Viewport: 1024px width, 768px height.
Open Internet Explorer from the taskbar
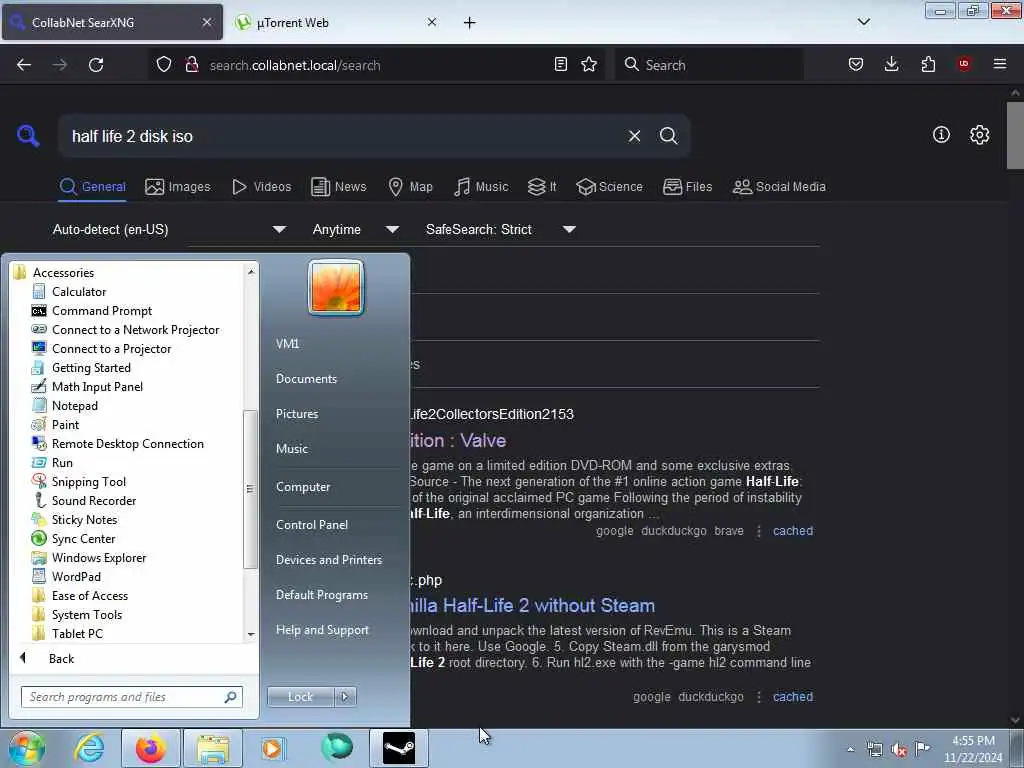(89, 748)
